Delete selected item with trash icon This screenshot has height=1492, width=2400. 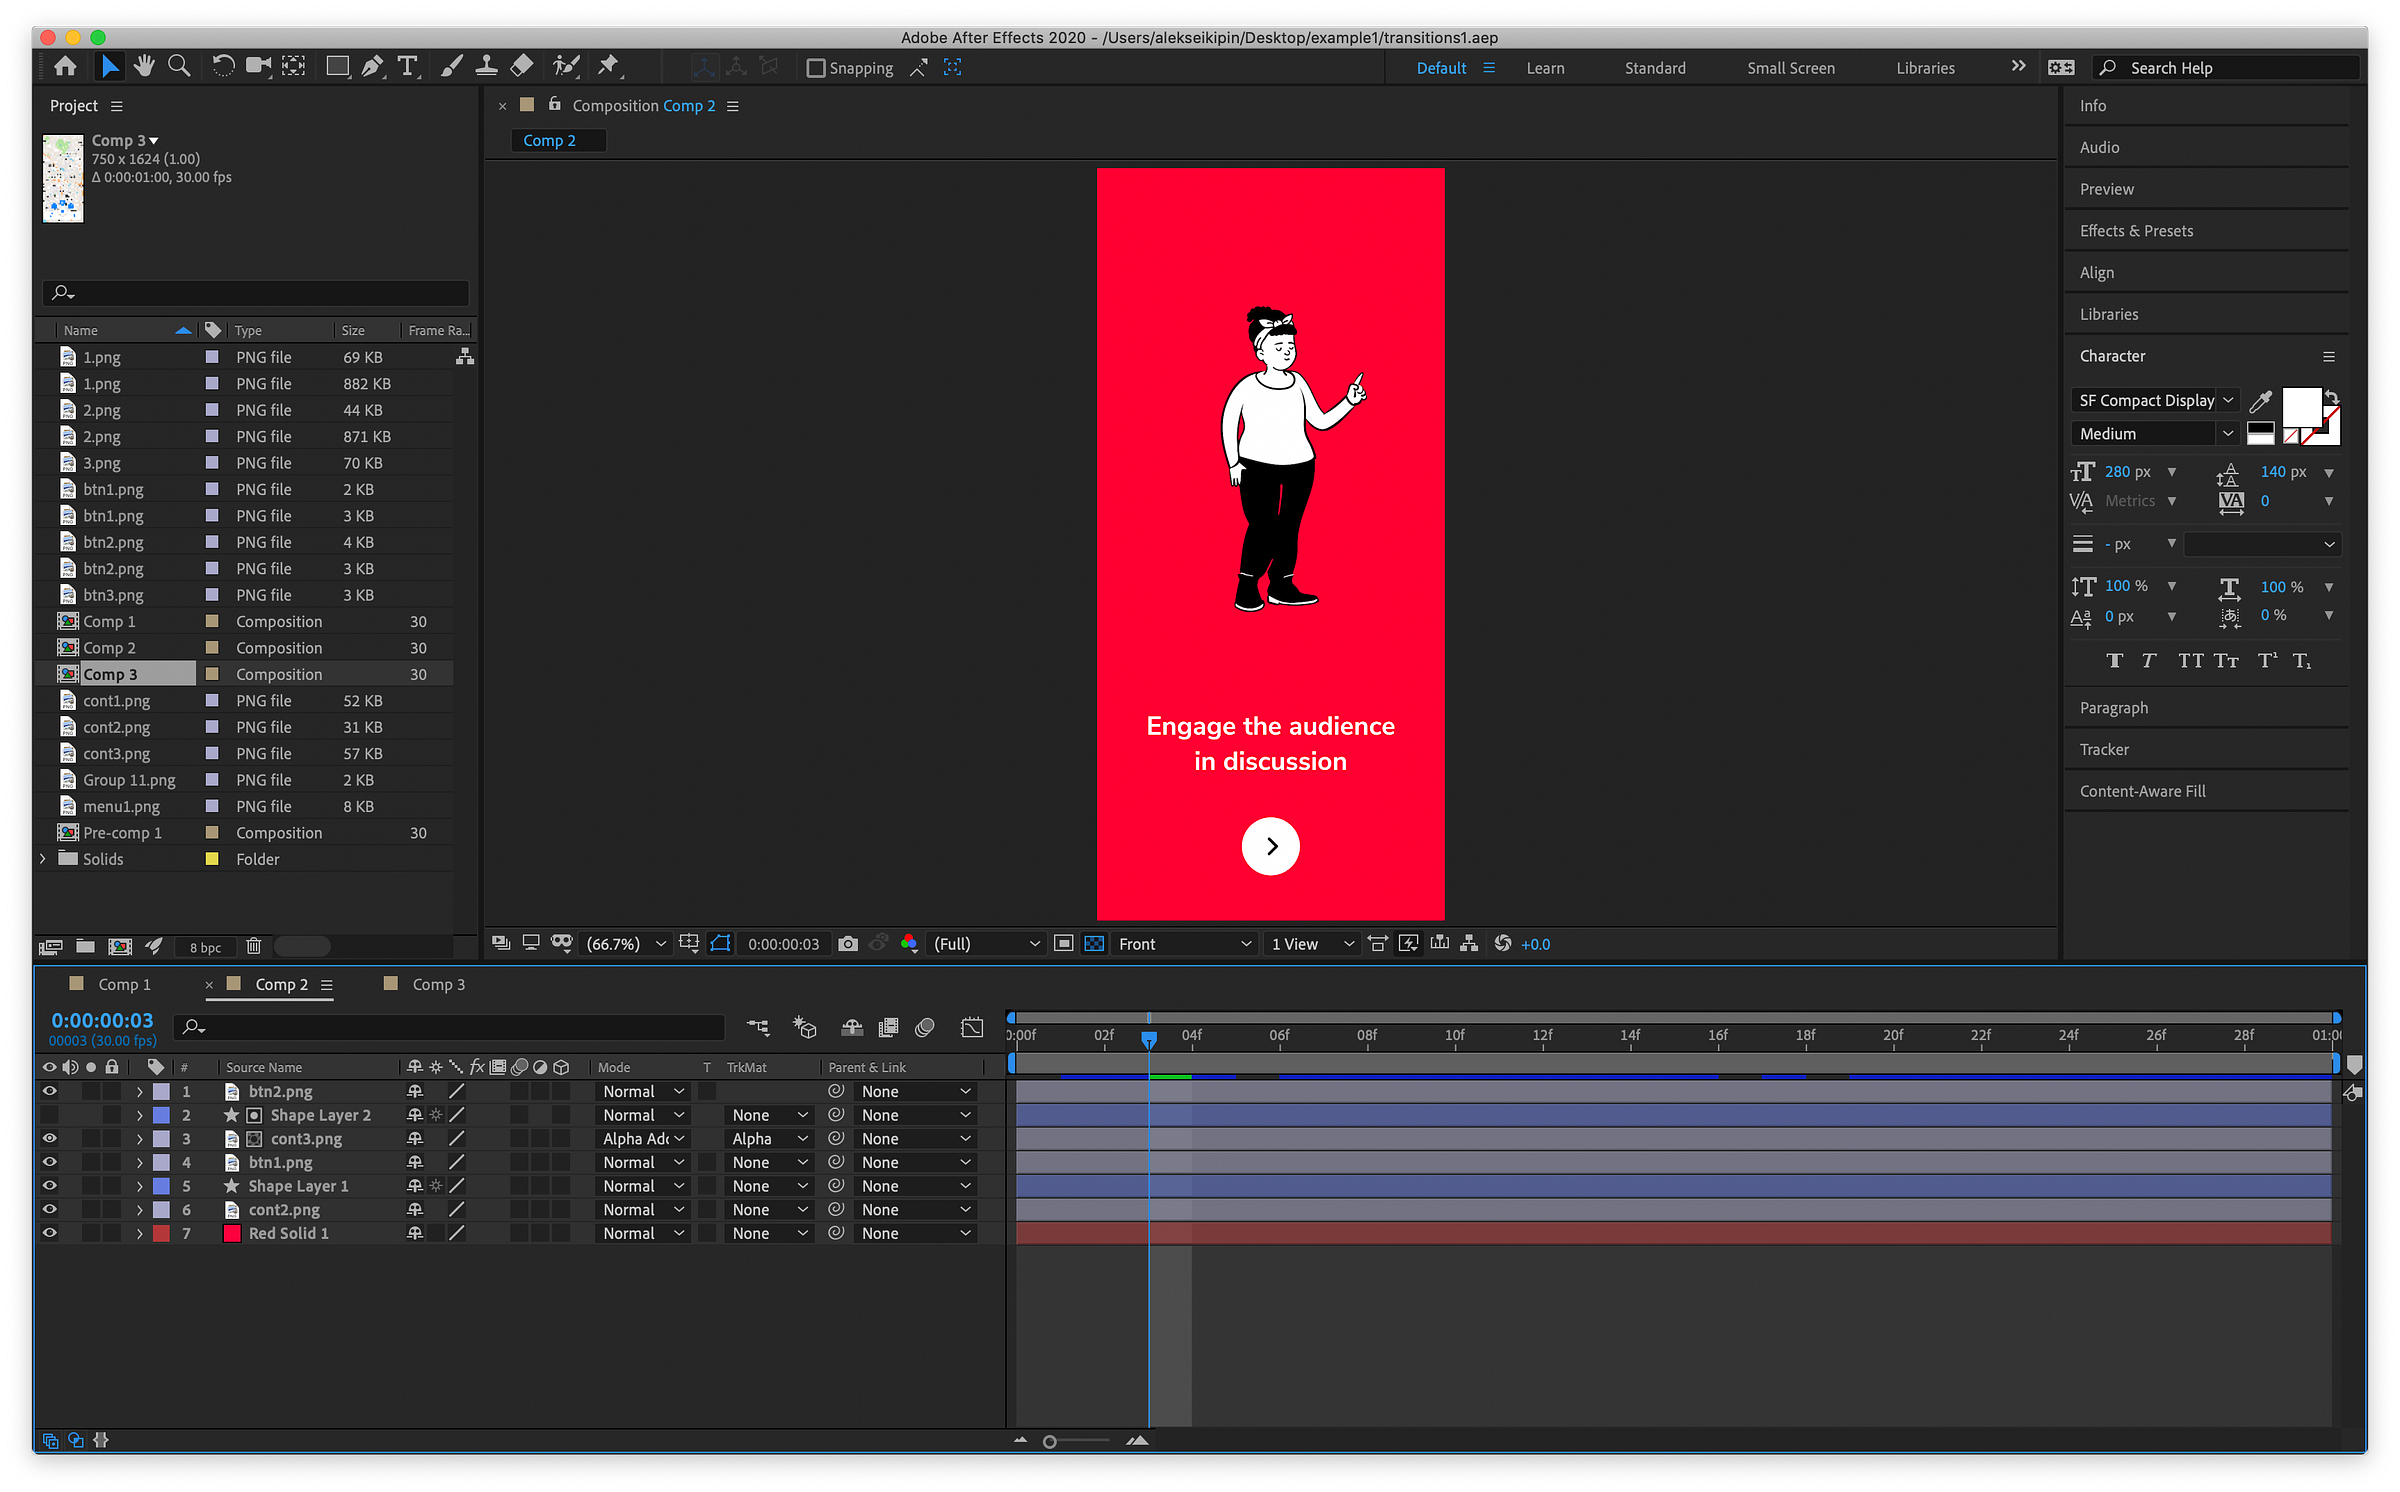[254, 946]
